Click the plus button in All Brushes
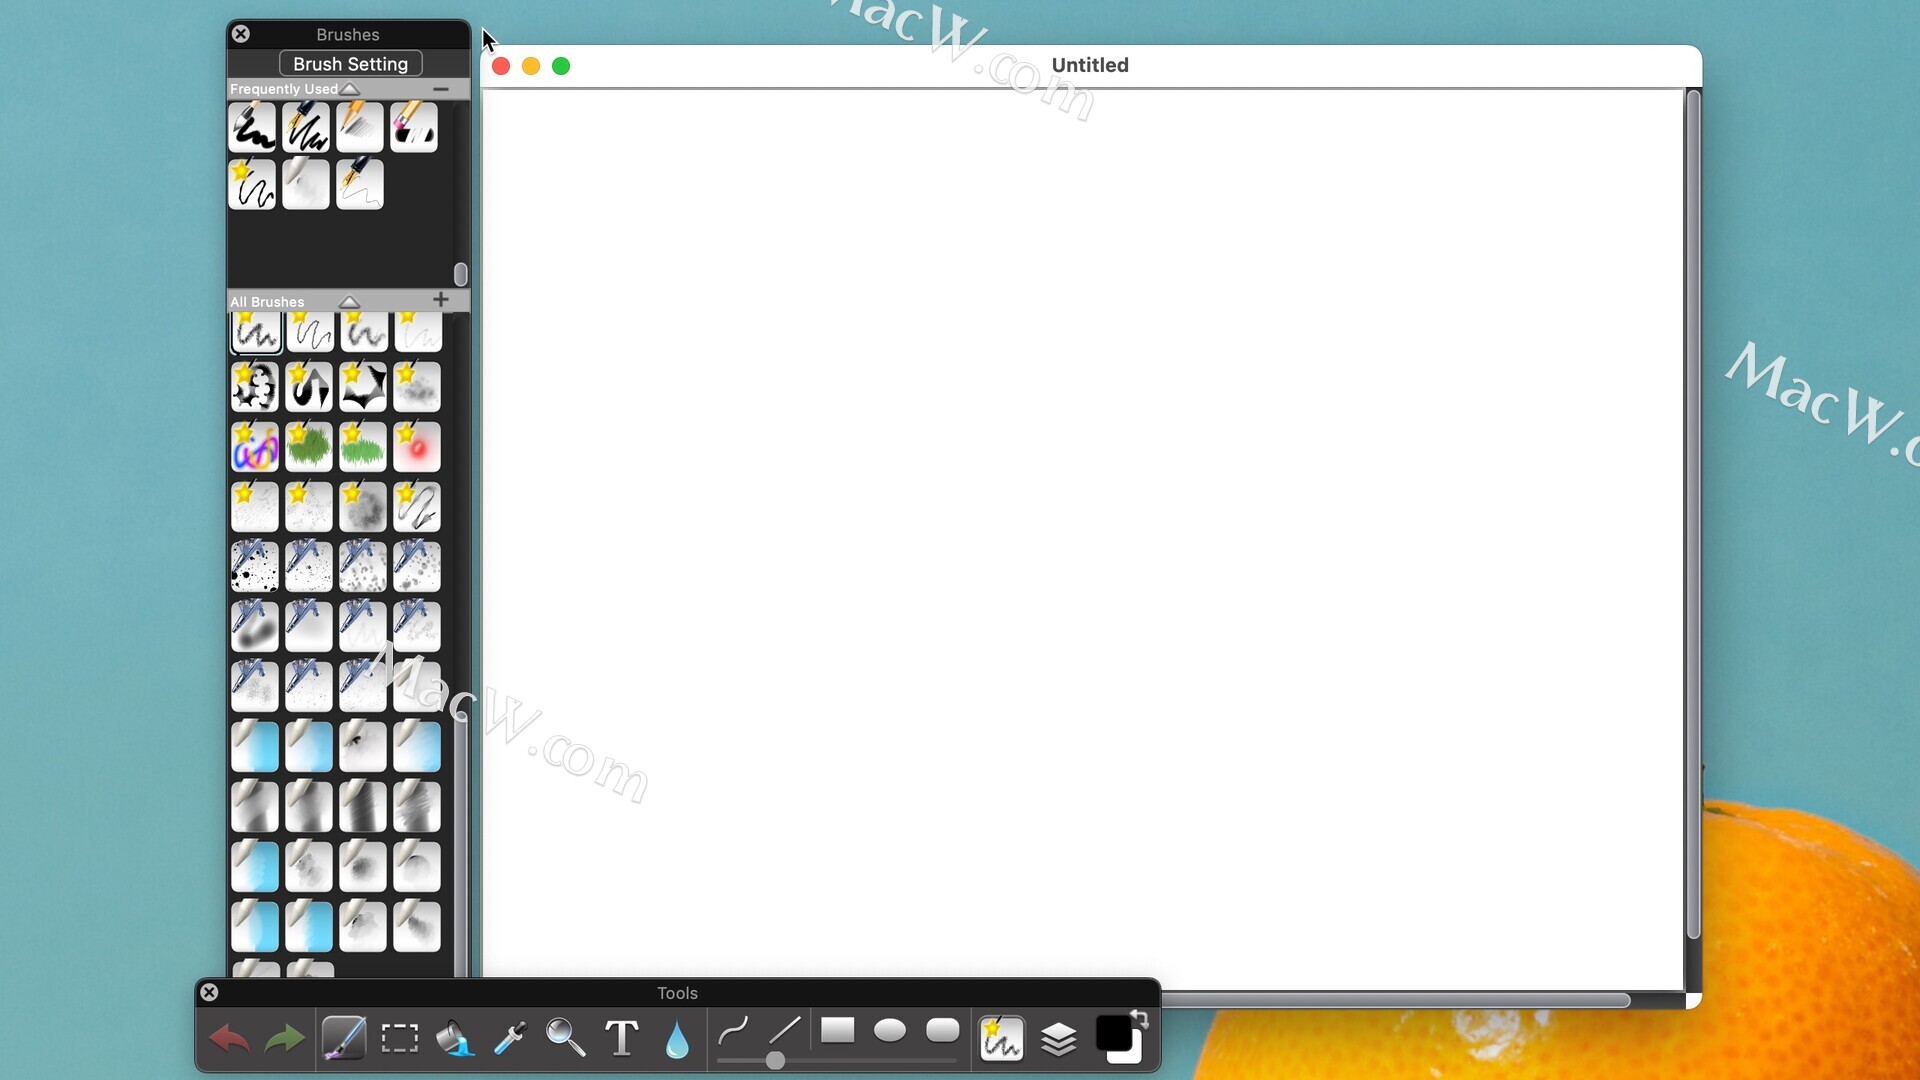Screen dimensions: 1920x1080 click(x=441, y=300)
